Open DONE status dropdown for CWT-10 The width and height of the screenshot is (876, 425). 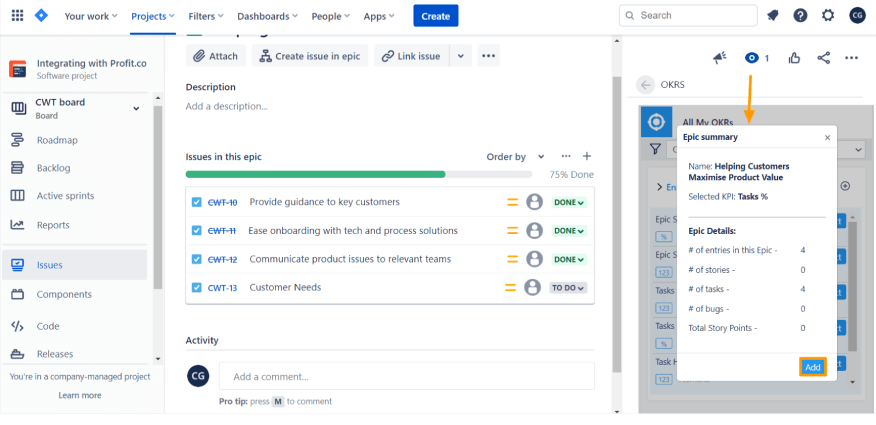point(569,202)
